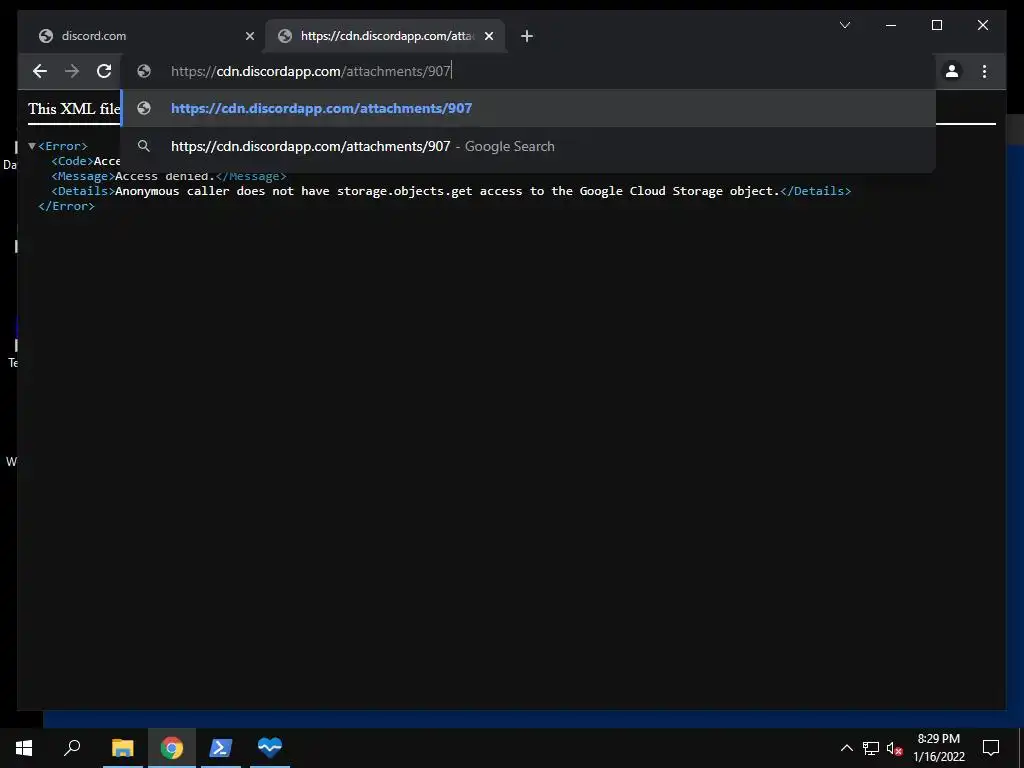1024x768 pixels.
Task: Click the Access denied message text
Action: [165, 176]
